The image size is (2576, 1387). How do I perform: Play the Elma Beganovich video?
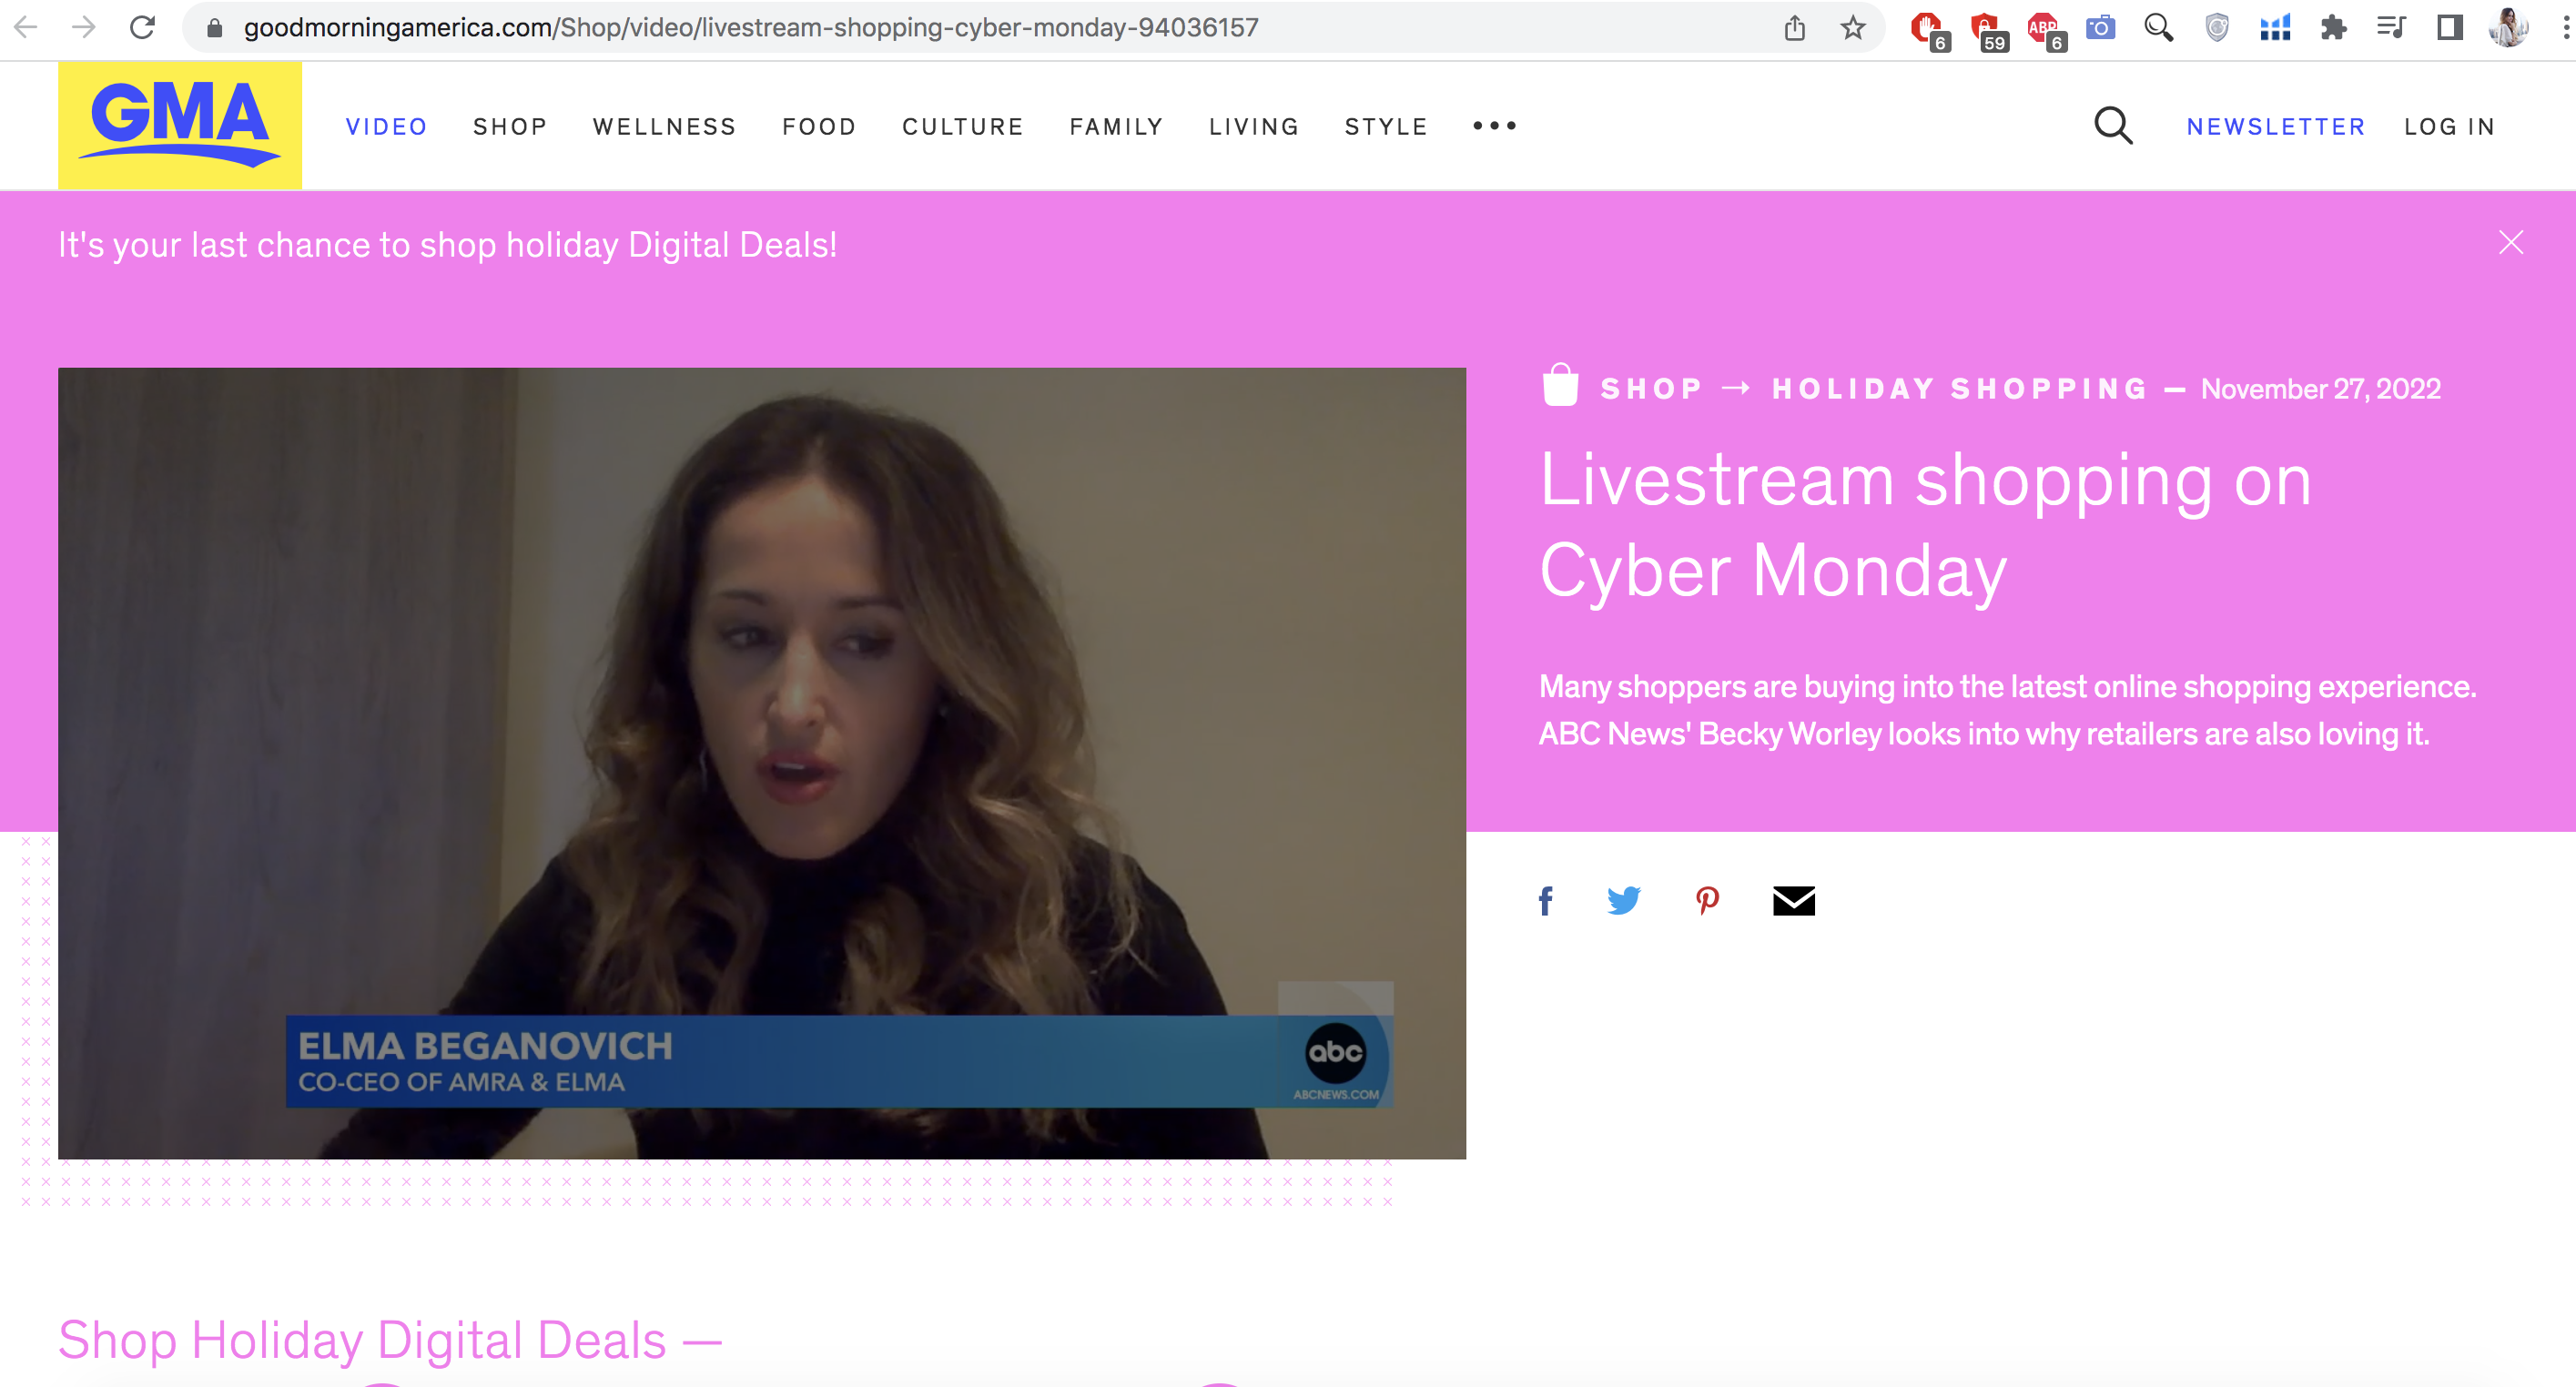(x=762, y=763)
